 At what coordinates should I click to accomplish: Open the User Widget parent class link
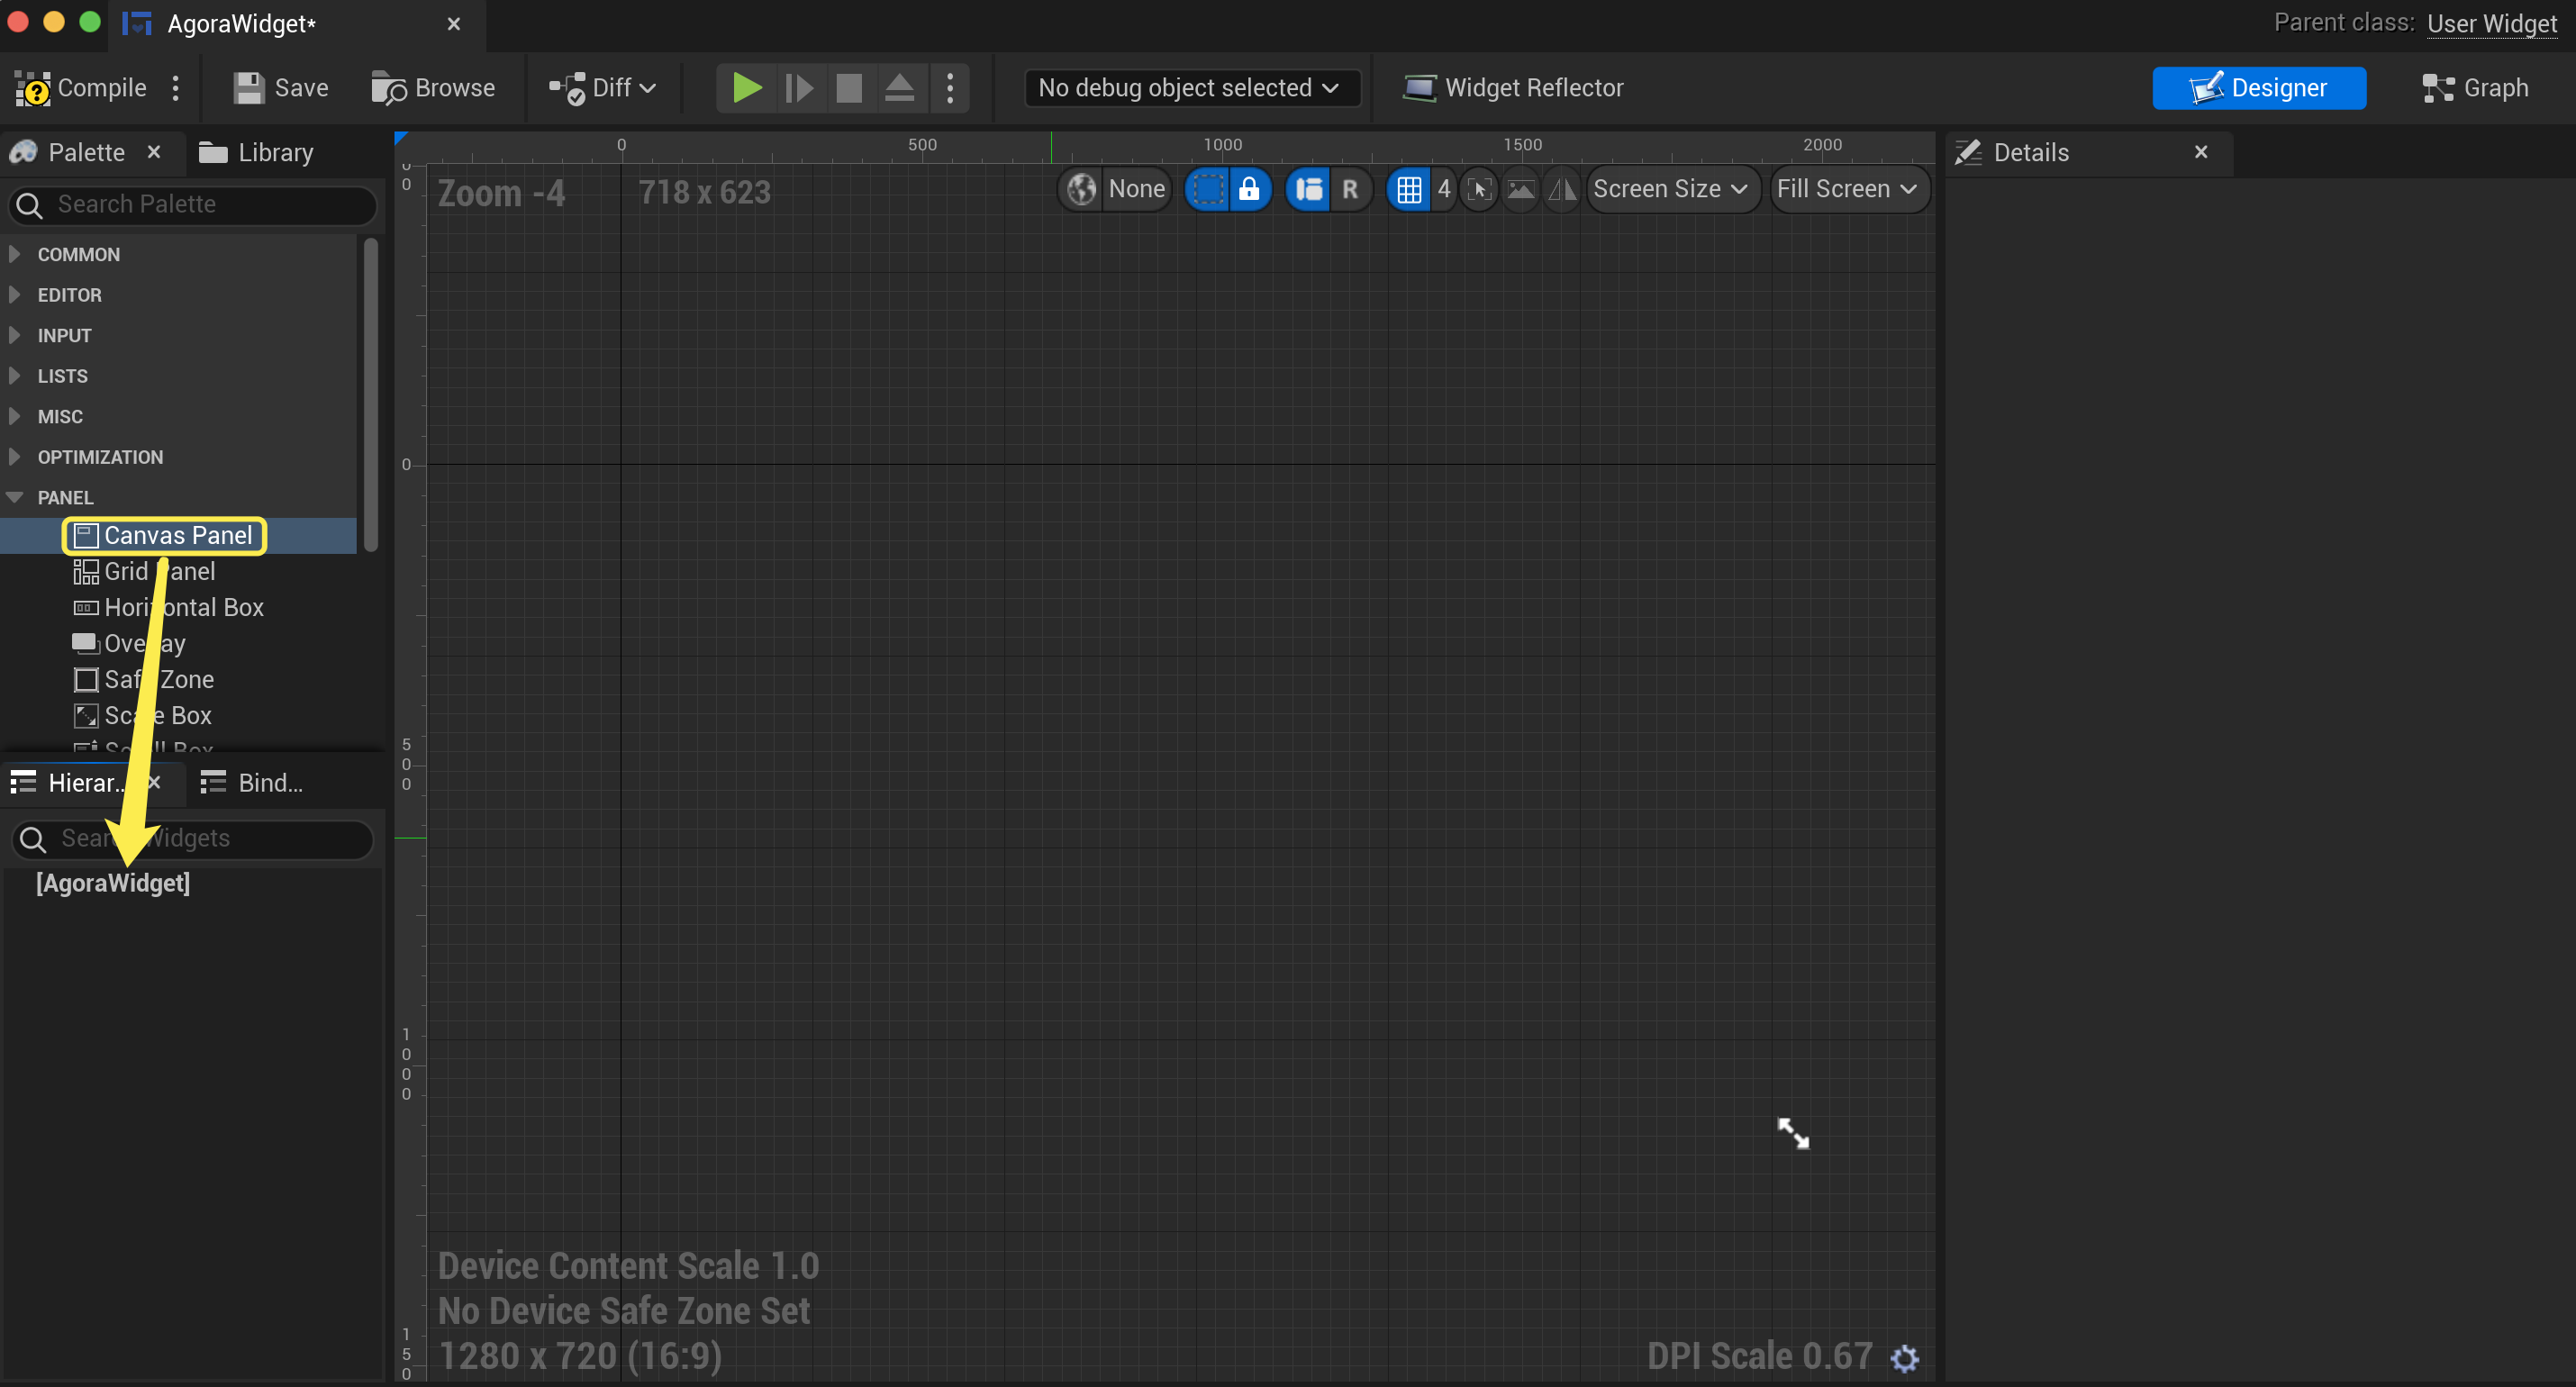2491,23
